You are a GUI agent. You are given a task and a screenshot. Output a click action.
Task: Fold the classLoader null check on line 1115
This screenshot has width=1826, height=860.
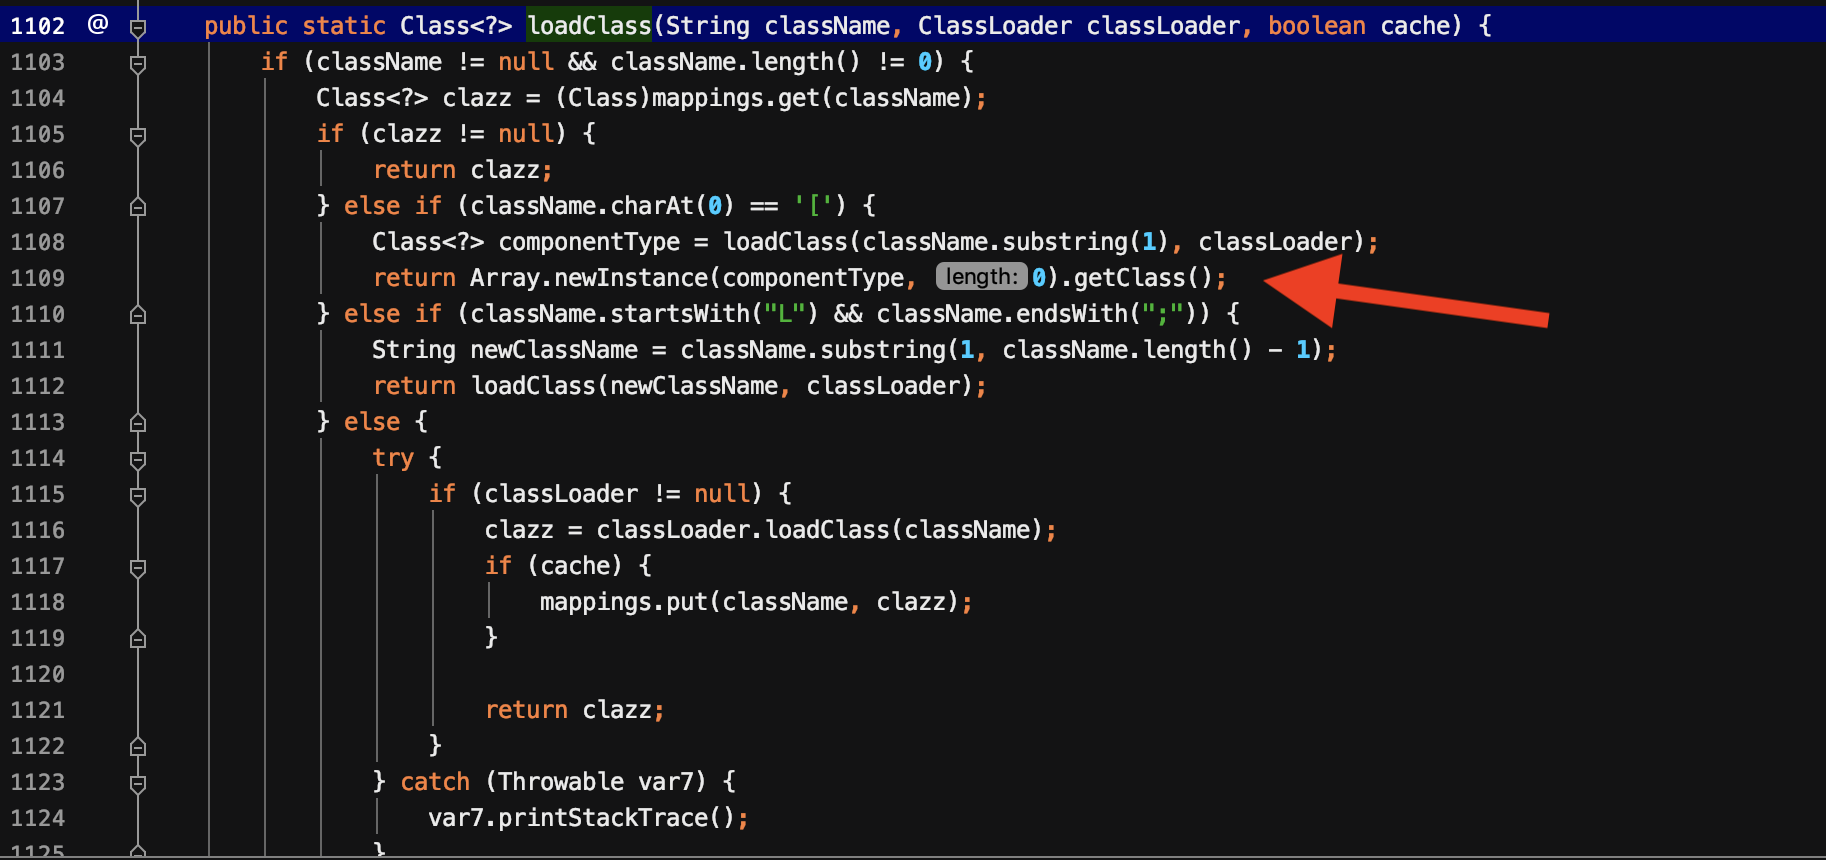coord(138,495)
